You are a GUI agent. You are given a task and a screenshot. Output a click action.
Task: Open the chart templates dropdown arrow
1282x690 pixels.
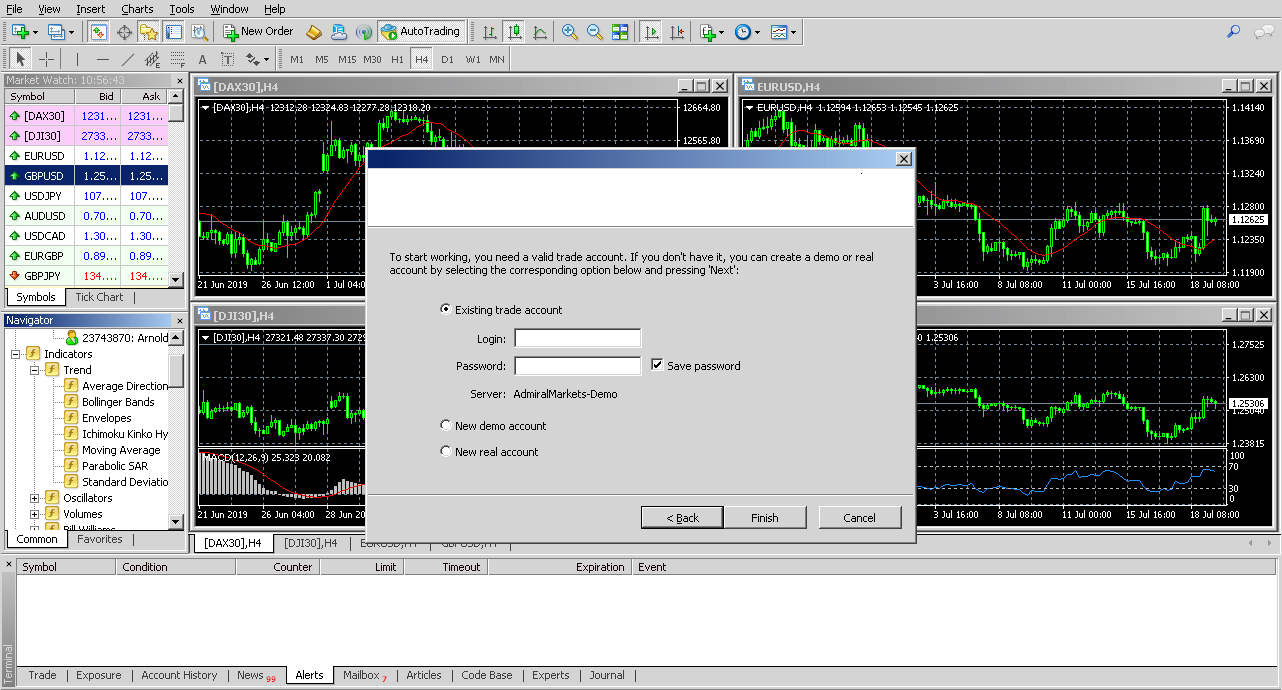click(x=793, y=31)
